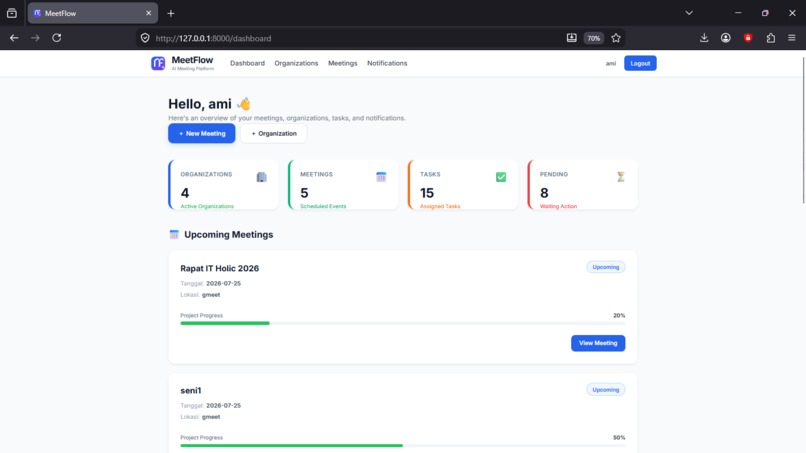Click the 'Waiting Action' label
This screenshot has height=453, width=806.
(558, 206)
